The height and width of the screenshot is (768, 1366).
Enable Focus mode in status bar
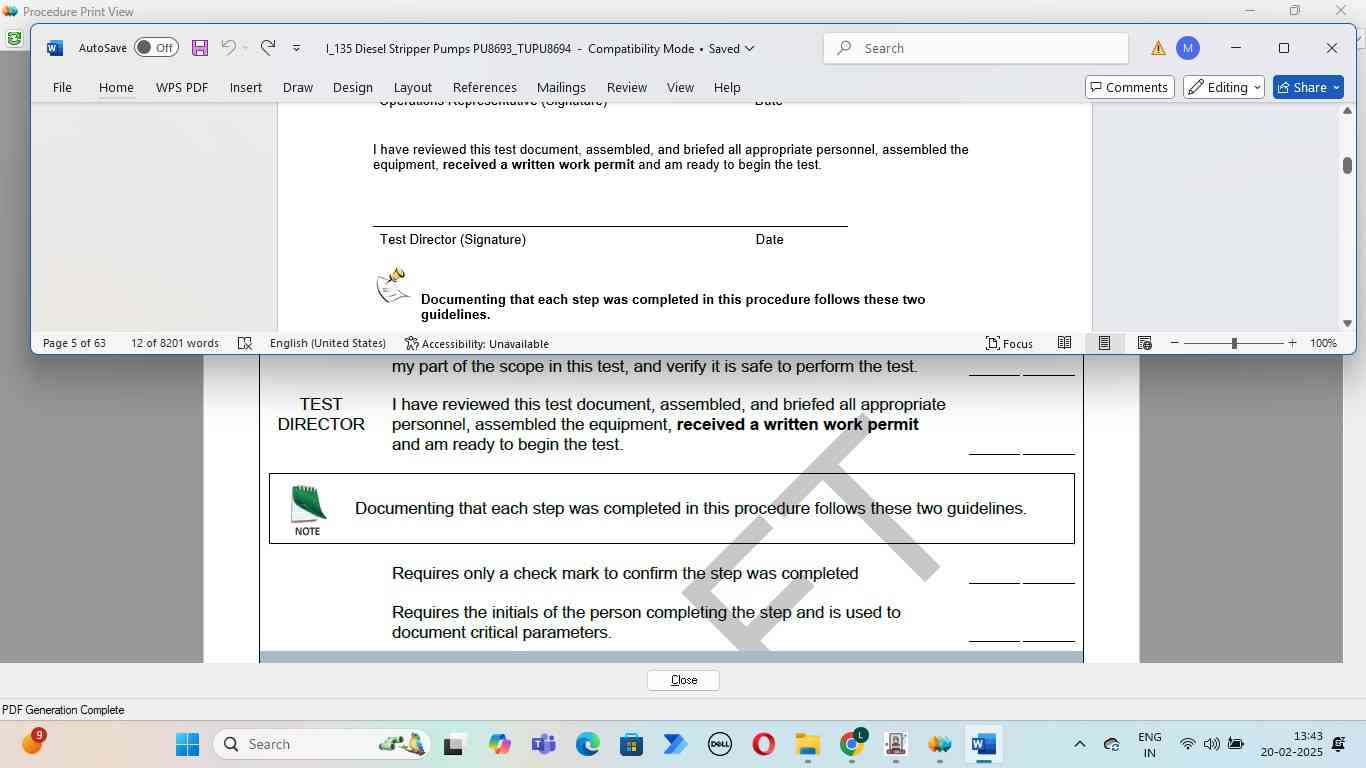pos(1009,343)
